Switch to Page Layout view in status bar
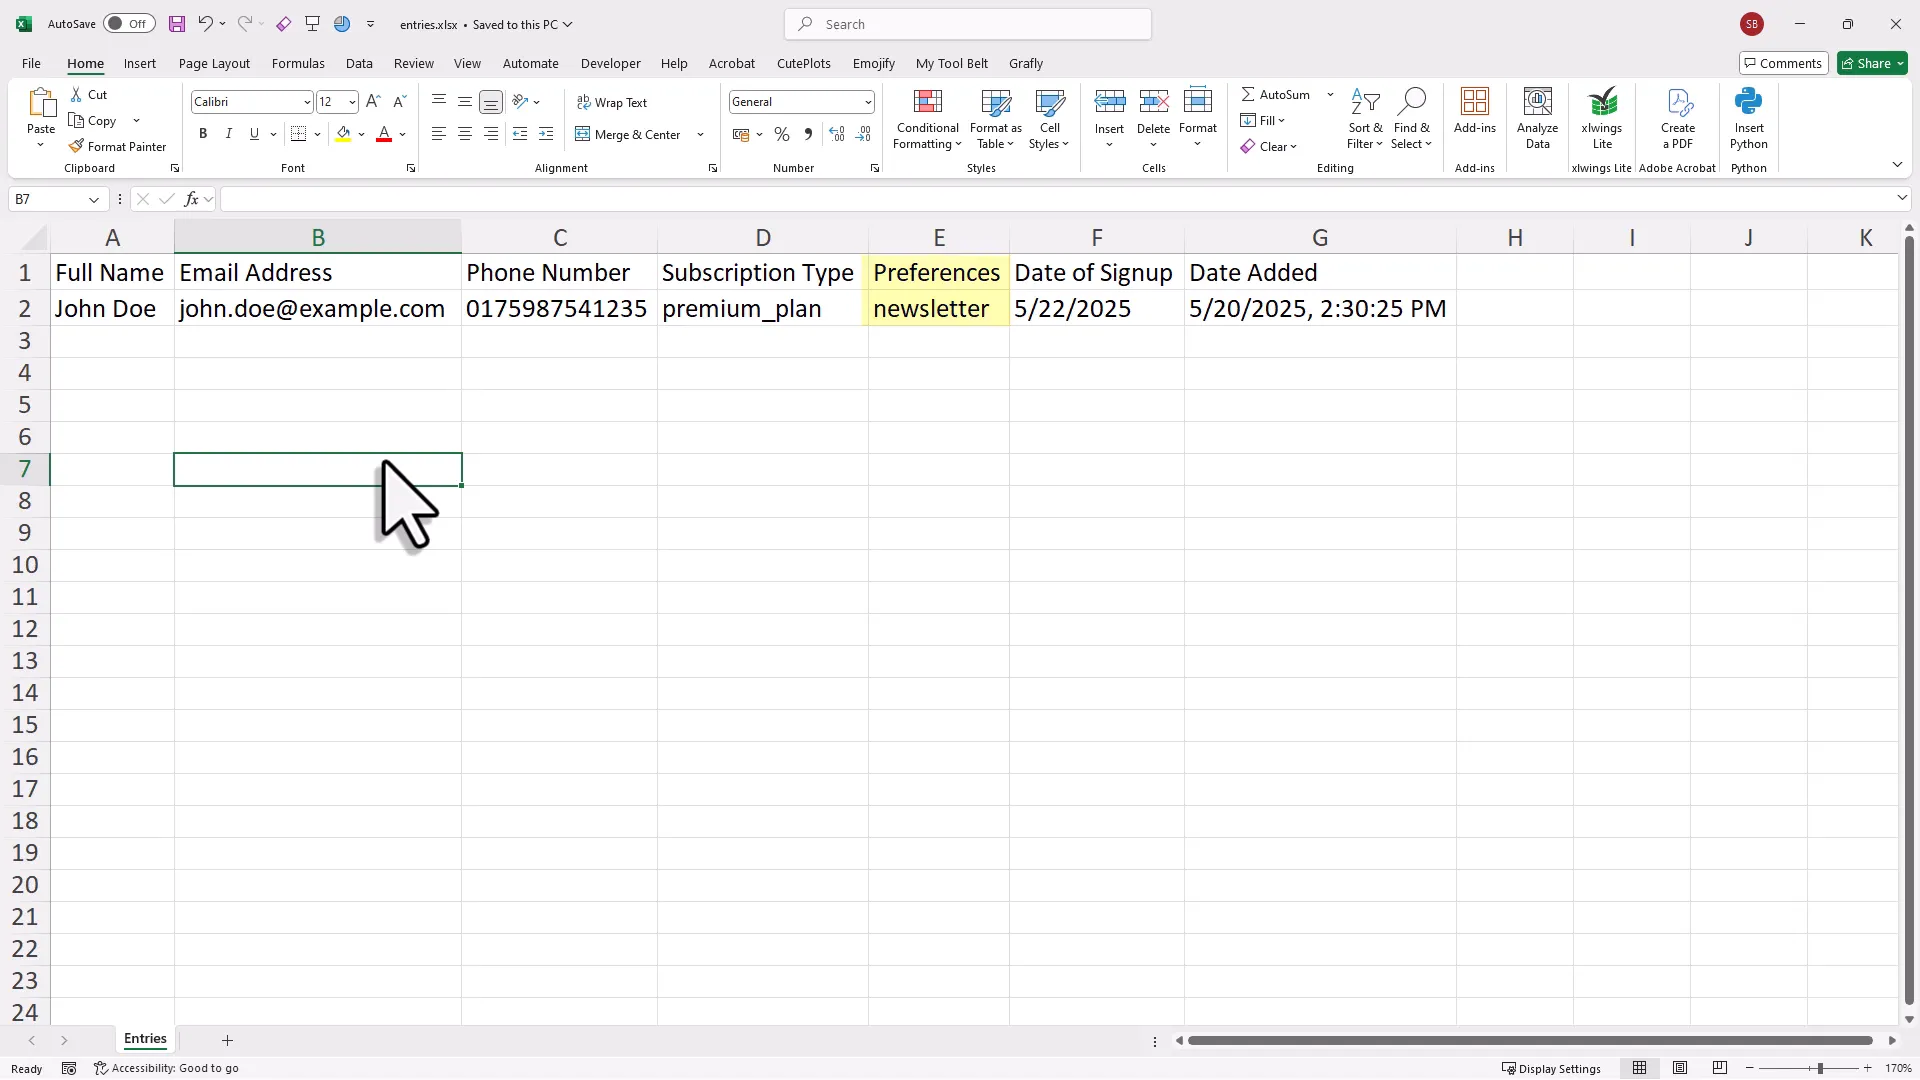 (x=1680, y=1068)
